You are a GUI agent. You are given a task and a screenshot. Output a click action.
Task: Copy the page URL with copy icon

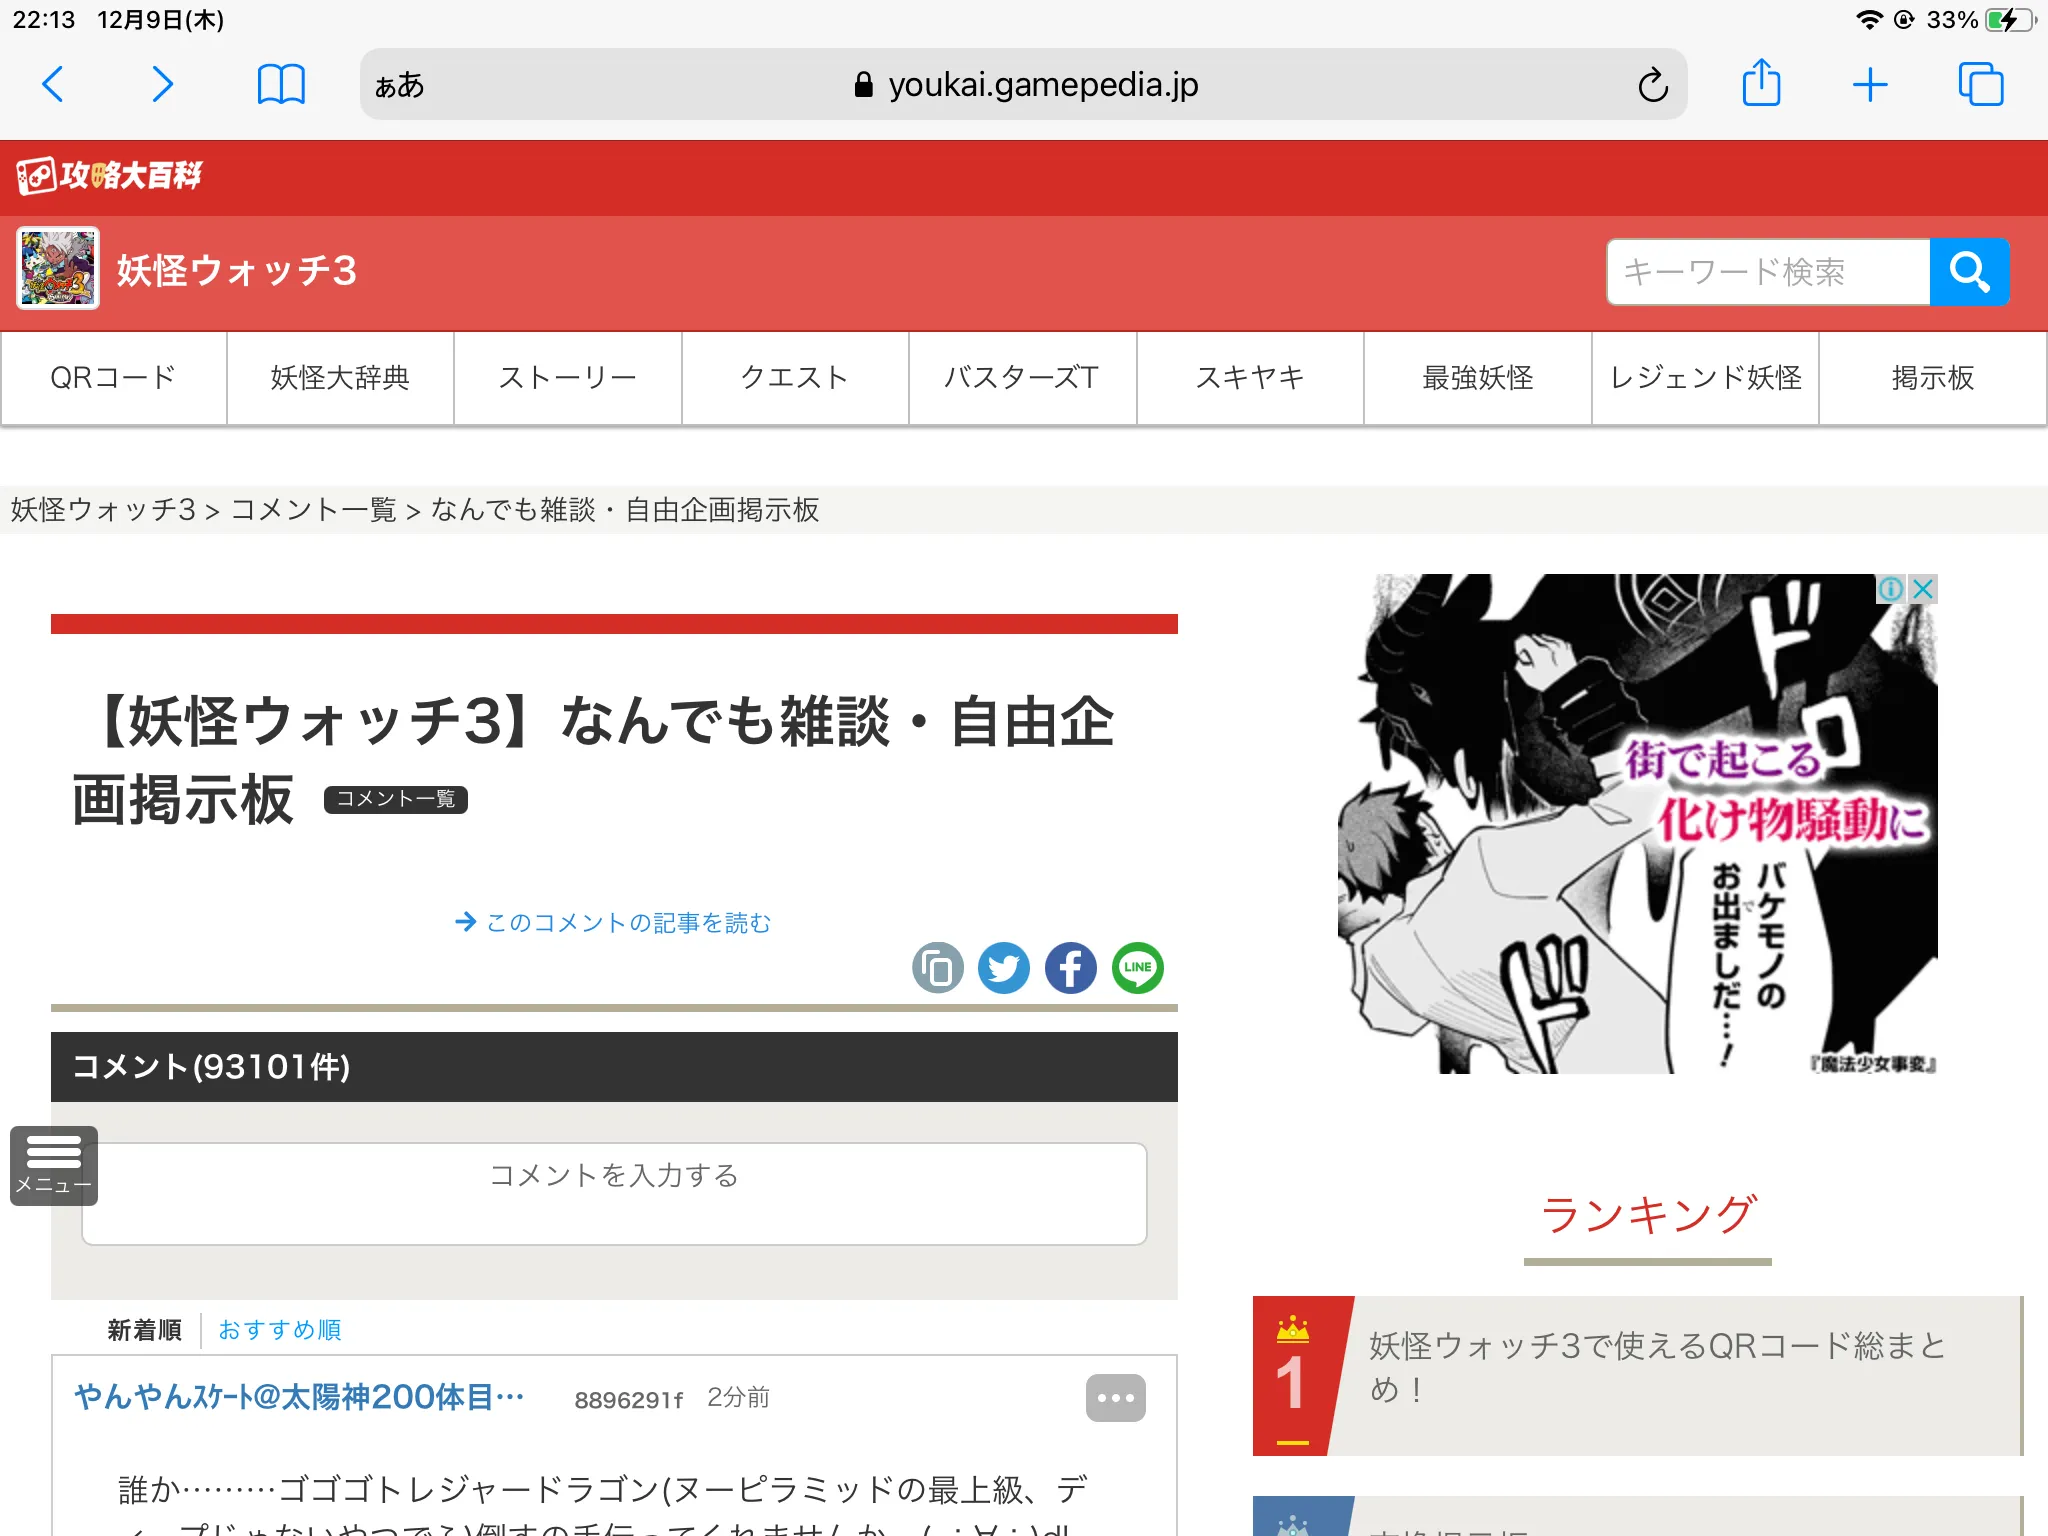(937, 968)
